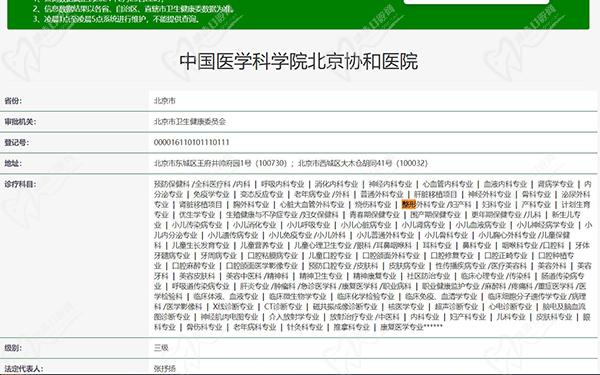Click the 口腔麻醉专业 entry
The height and width of the screenshot is (375, 600).
[193, 266]
